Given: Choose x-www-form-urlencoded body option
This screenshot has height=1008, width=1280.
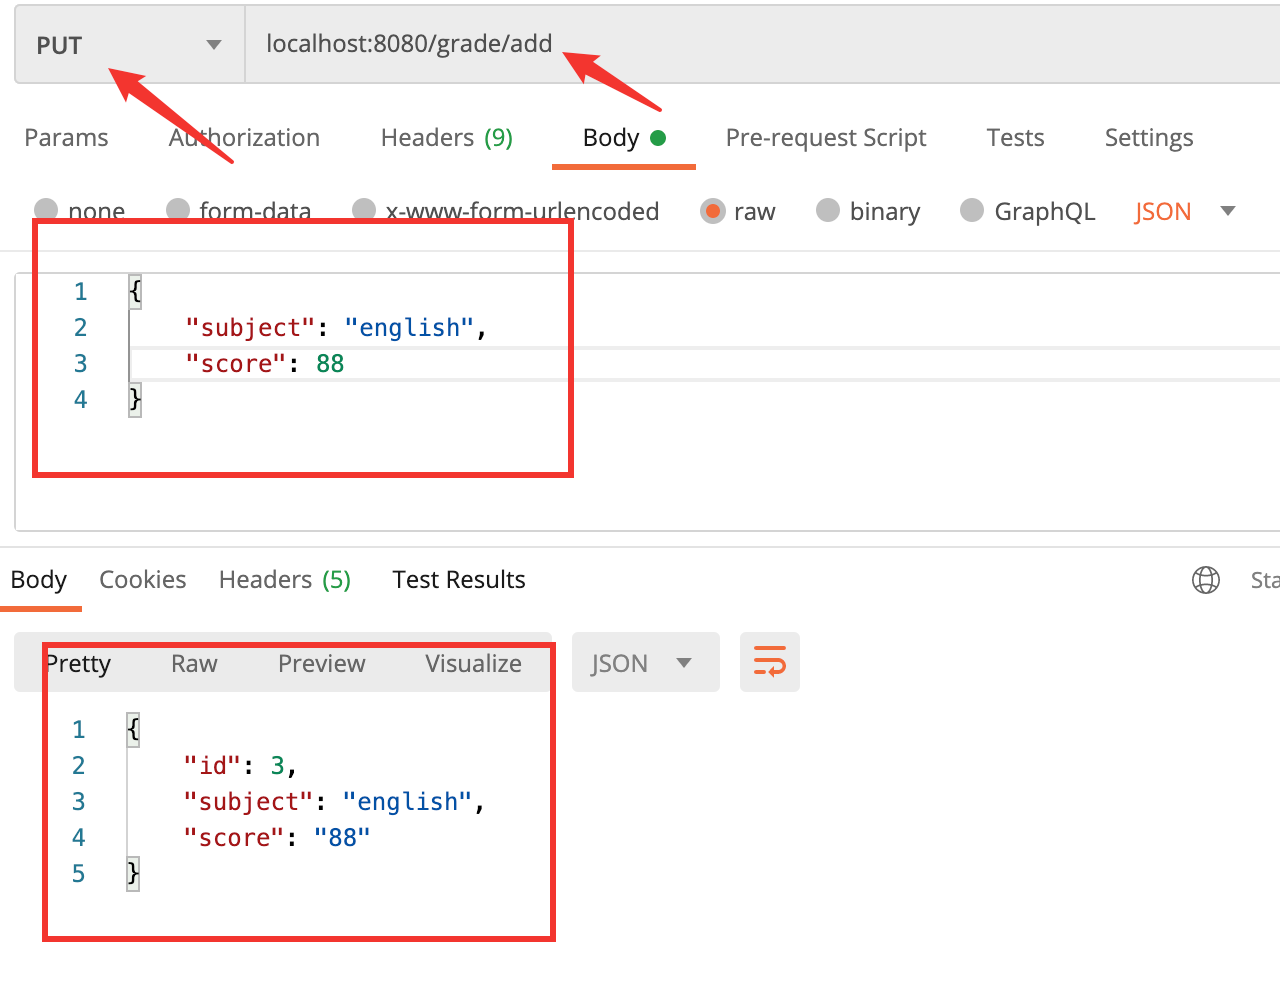Looking at the screenshot, I should pos(365,210).
